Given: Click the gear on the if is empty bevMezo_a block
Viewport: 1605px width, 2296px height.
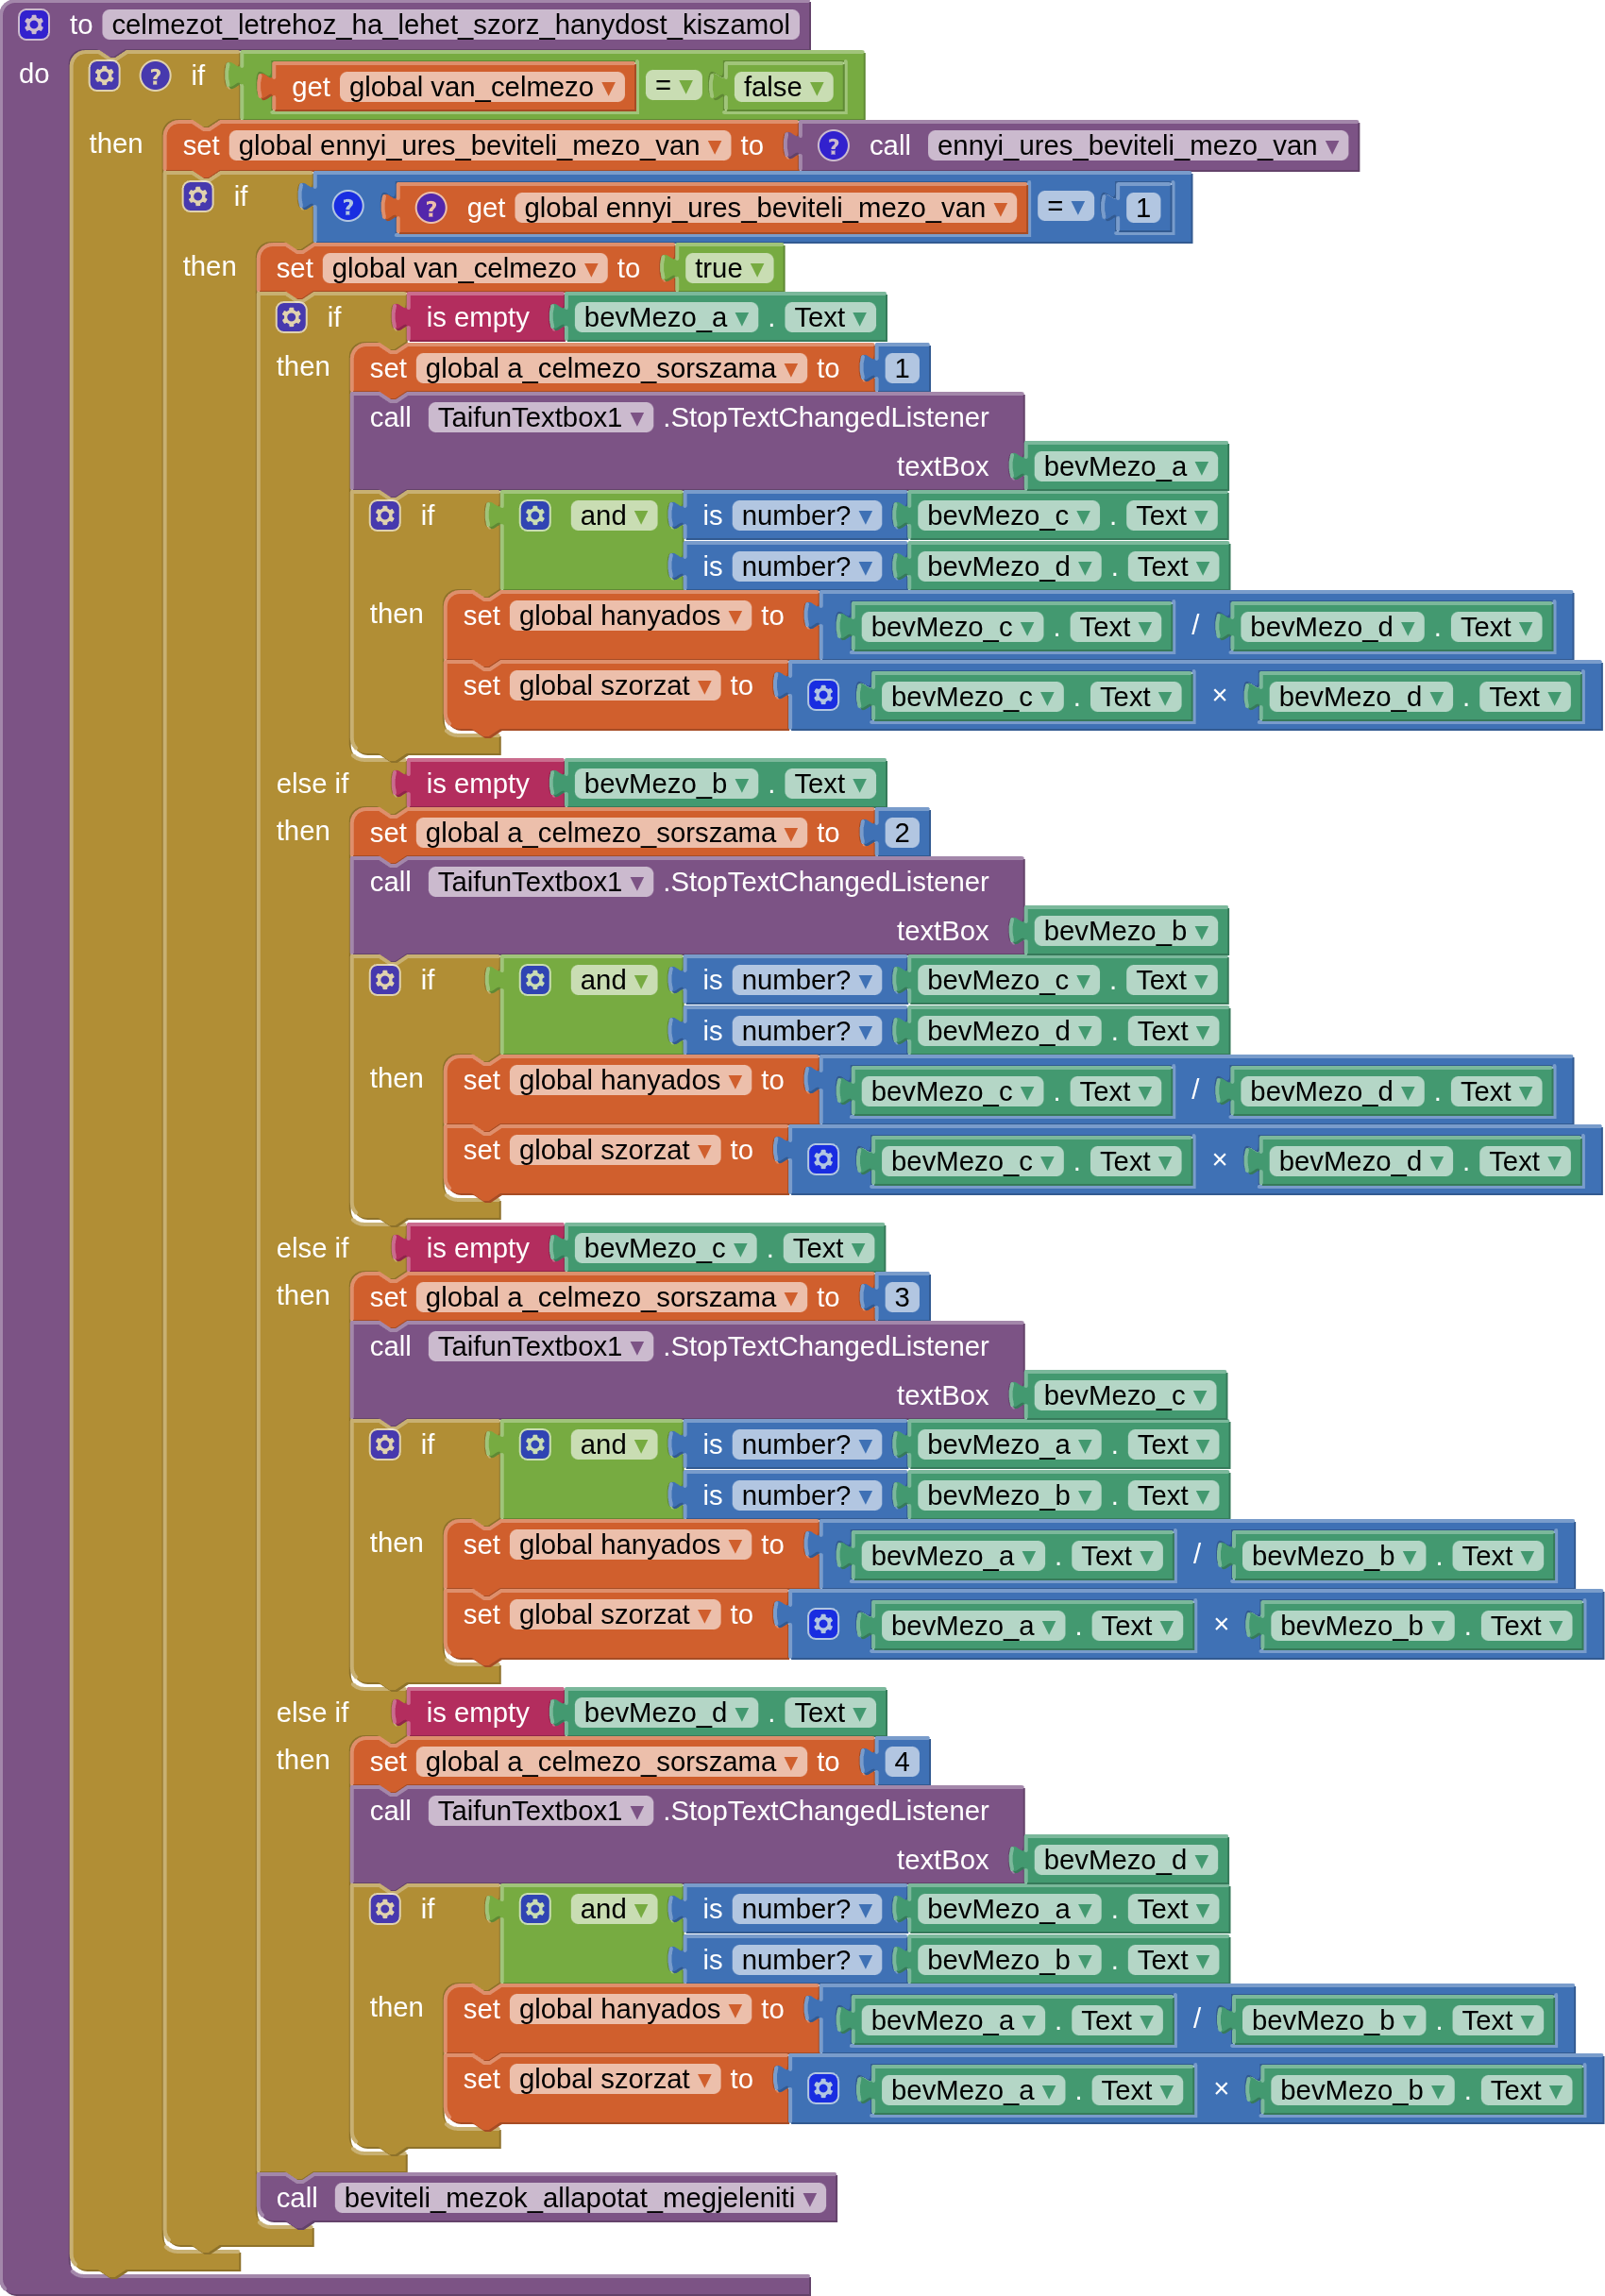Looking at the screenshot, I should pos(291,317).
